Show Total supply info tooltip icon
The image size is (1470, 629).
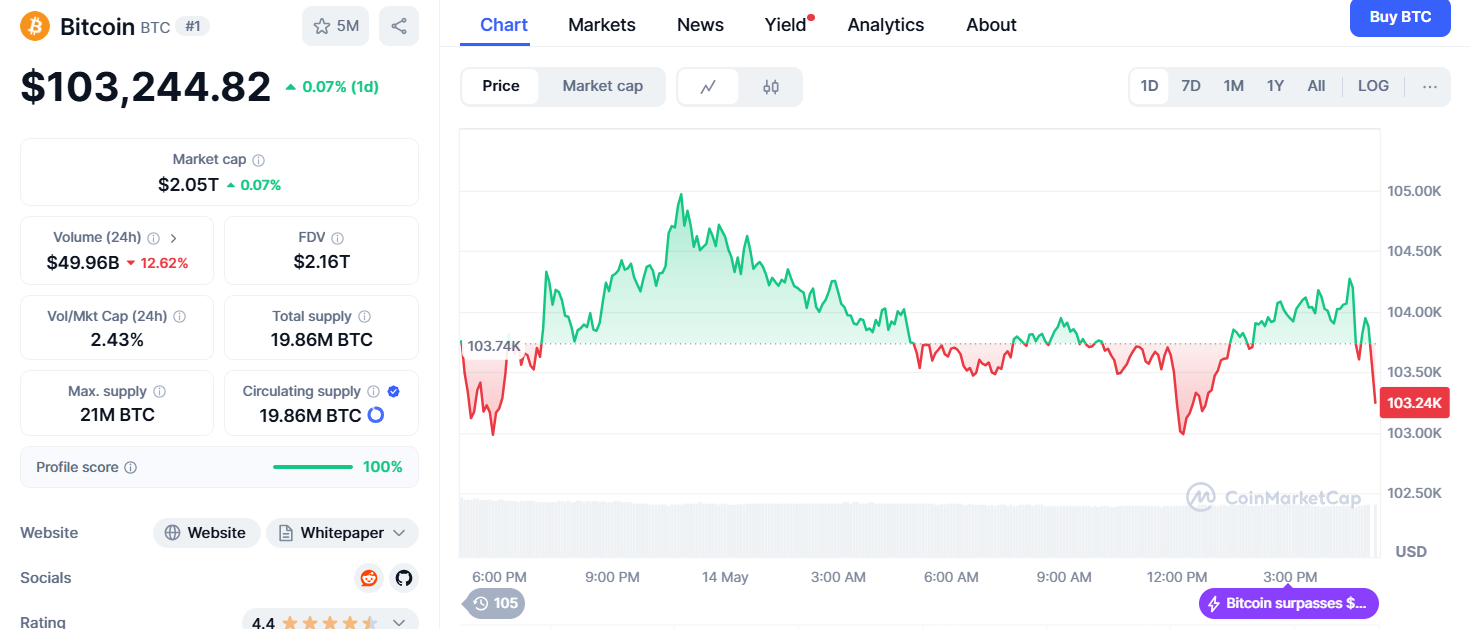coord(365,316)
